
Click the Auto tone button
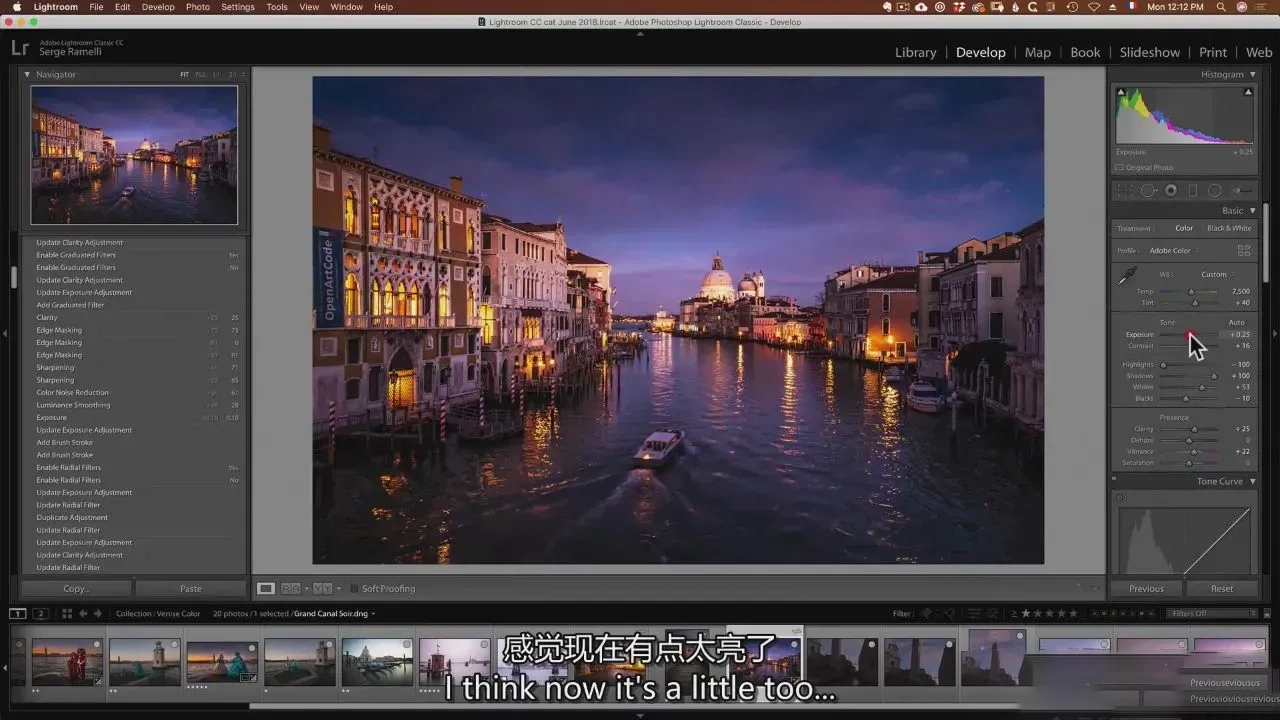1237,322
